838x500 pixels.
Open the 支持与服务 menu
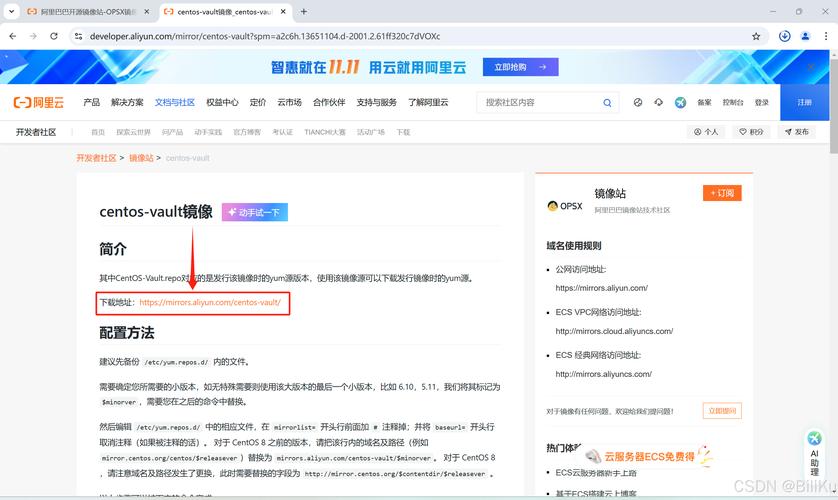(376, 102)
